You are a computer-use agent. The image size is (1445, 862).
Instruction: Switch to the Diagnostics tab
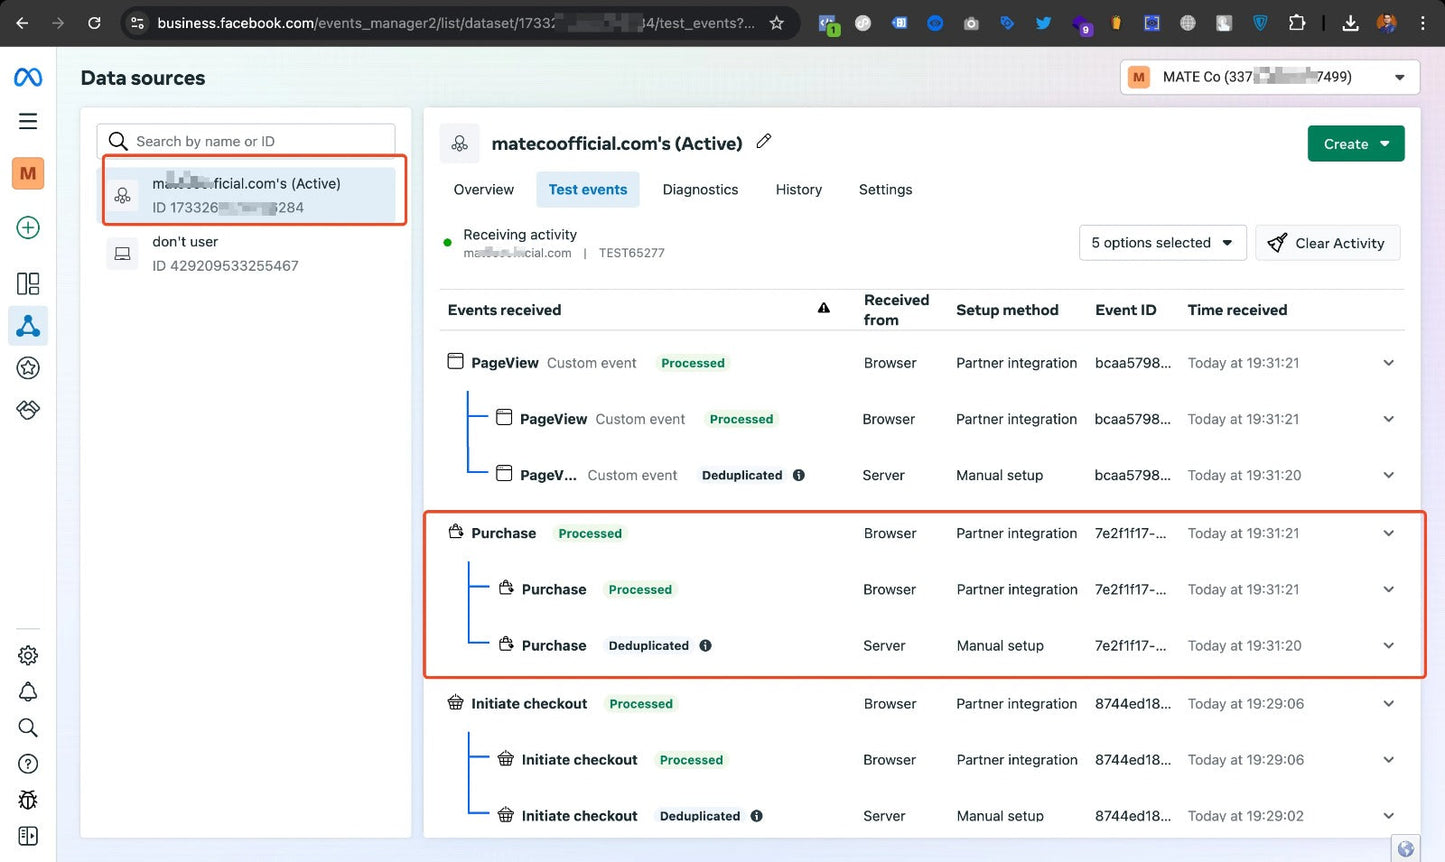(700, 190)
